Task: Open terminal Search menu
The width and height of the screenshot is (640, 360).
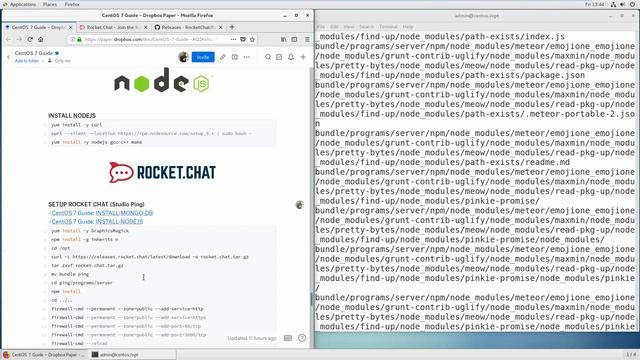Action: coord(367,27)
